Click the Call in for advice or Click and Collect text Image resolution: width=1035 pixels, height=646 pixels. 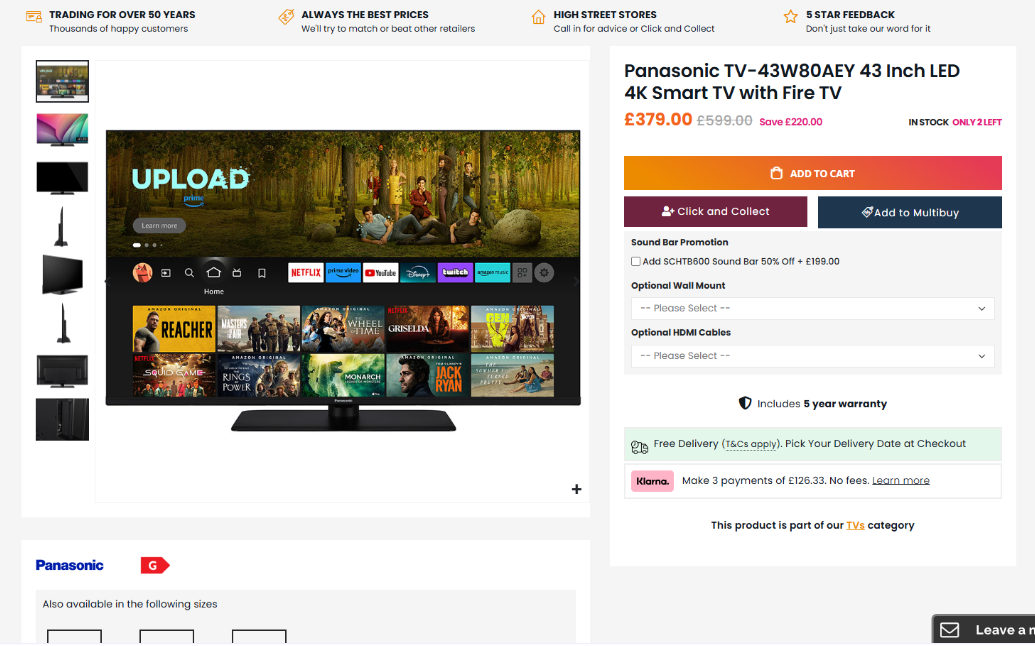tap(634, 29)
